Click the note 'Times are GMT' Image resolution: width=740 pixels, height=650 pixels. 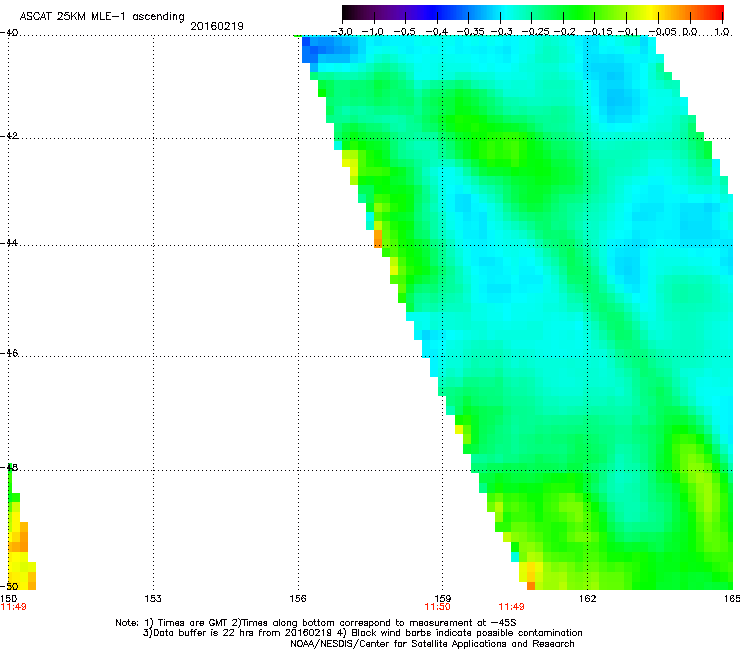192,623
